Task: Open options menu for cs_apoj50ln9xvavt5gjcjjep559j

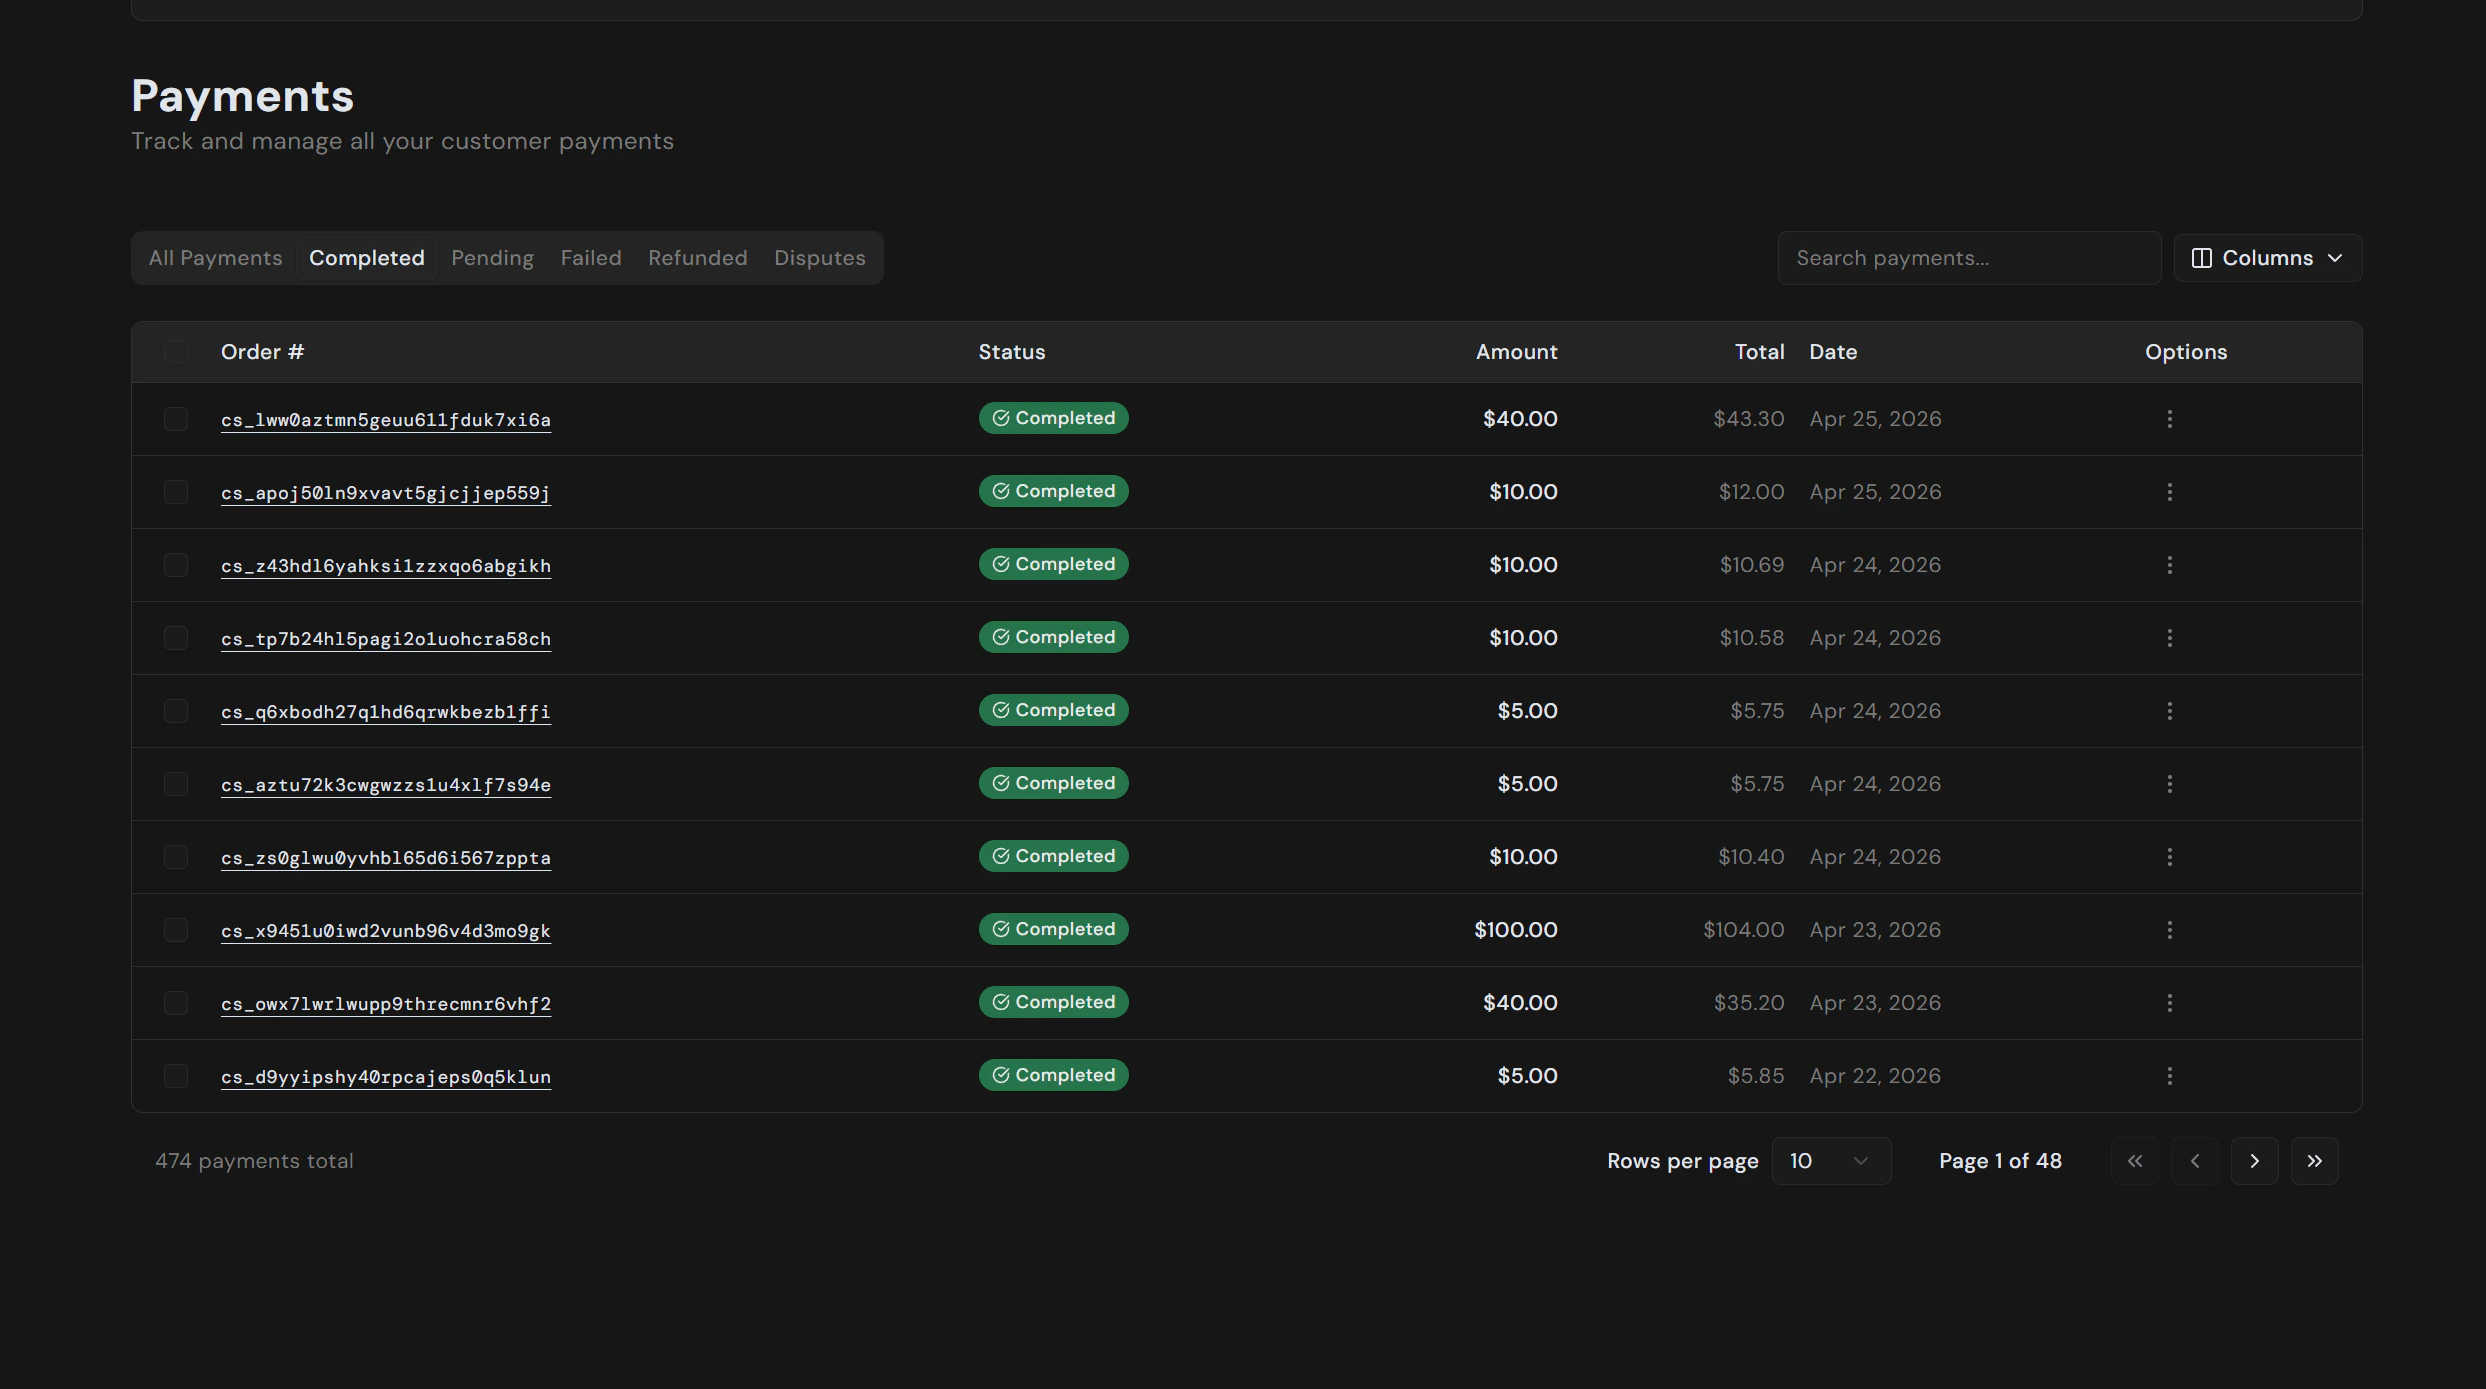Action: 2169,492
